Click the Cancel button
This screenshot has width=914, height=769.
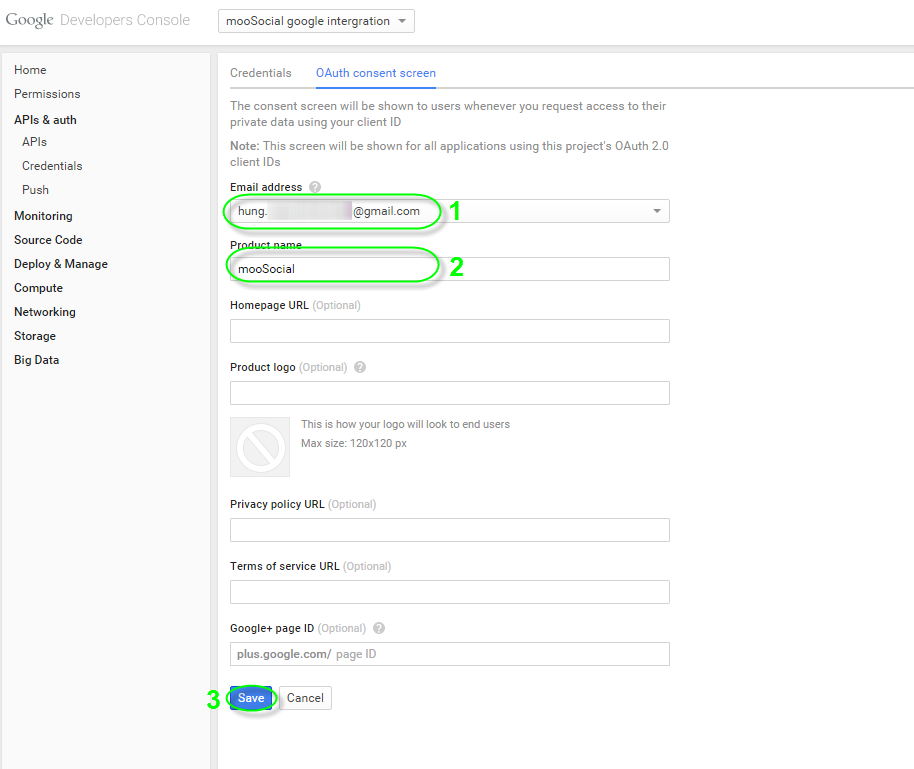click(x=305, y=698)
